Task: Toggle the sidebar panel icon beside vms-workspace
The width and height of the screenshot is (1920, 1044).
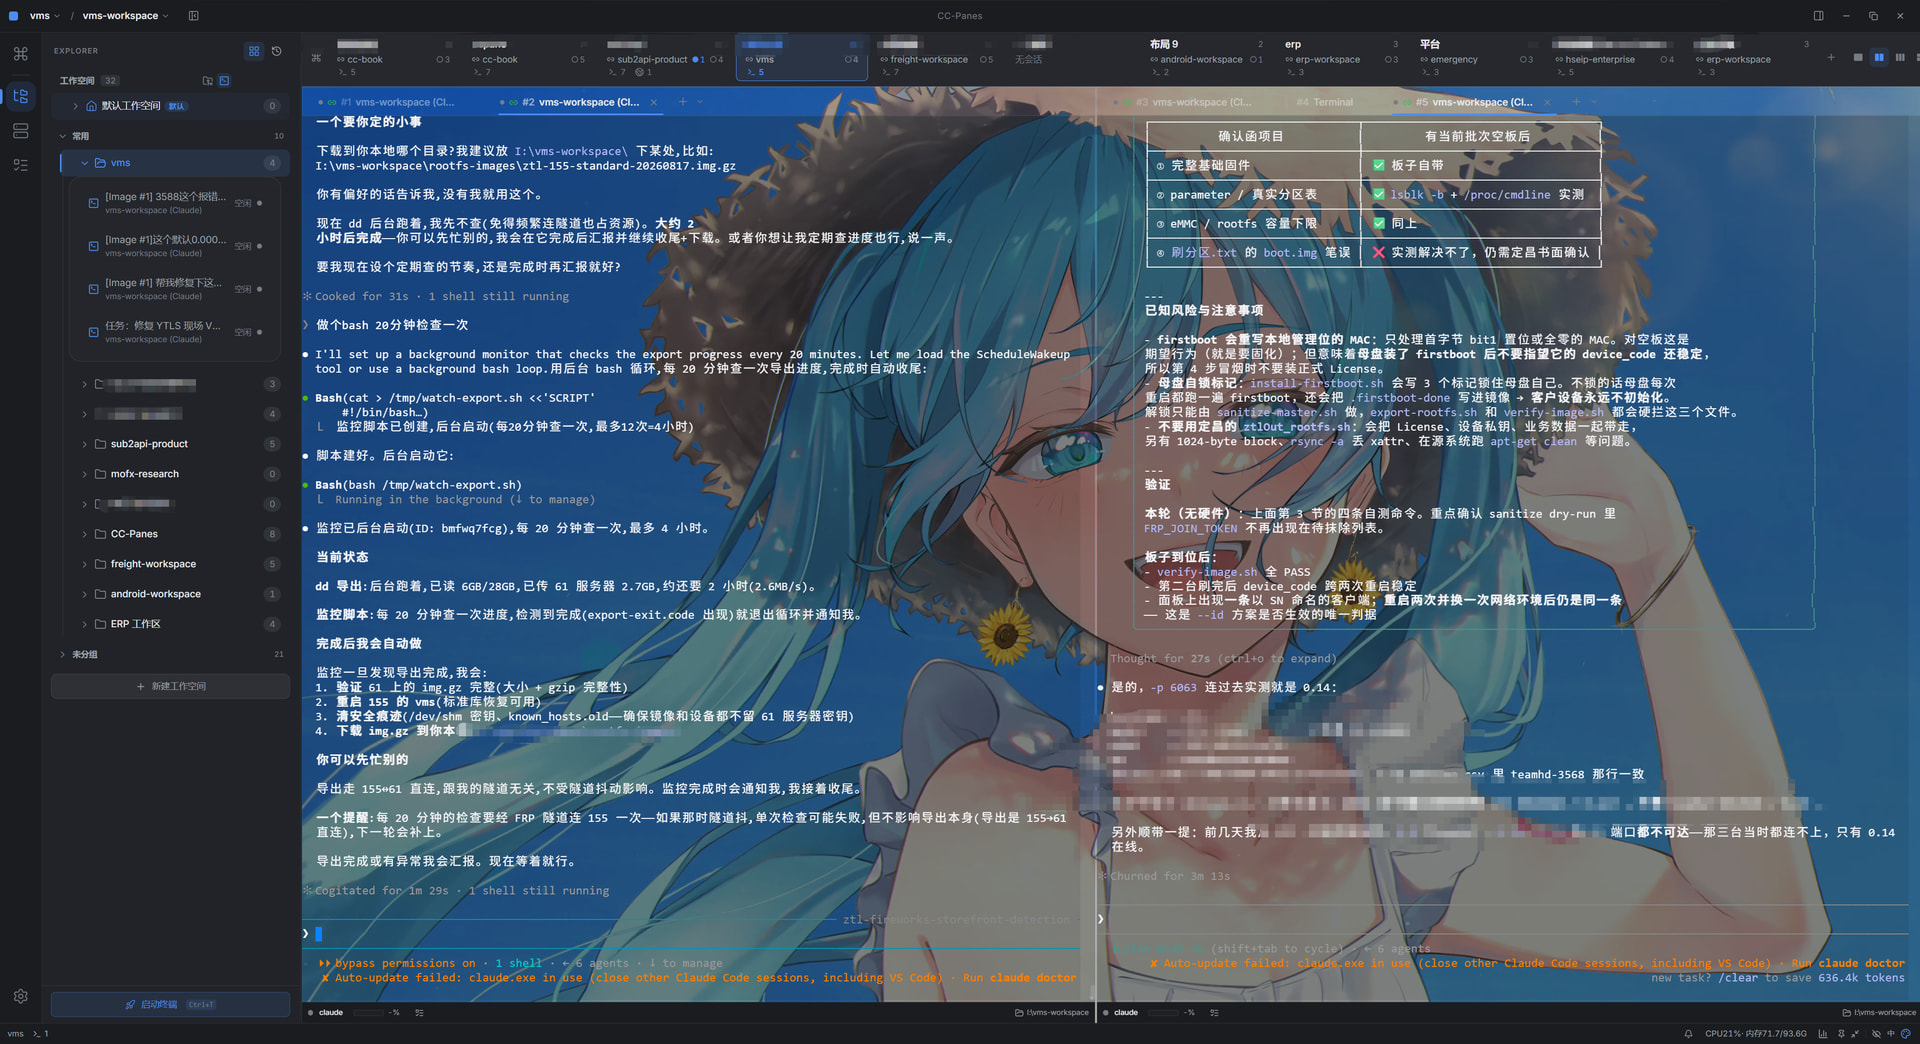Action: point(193,16)
